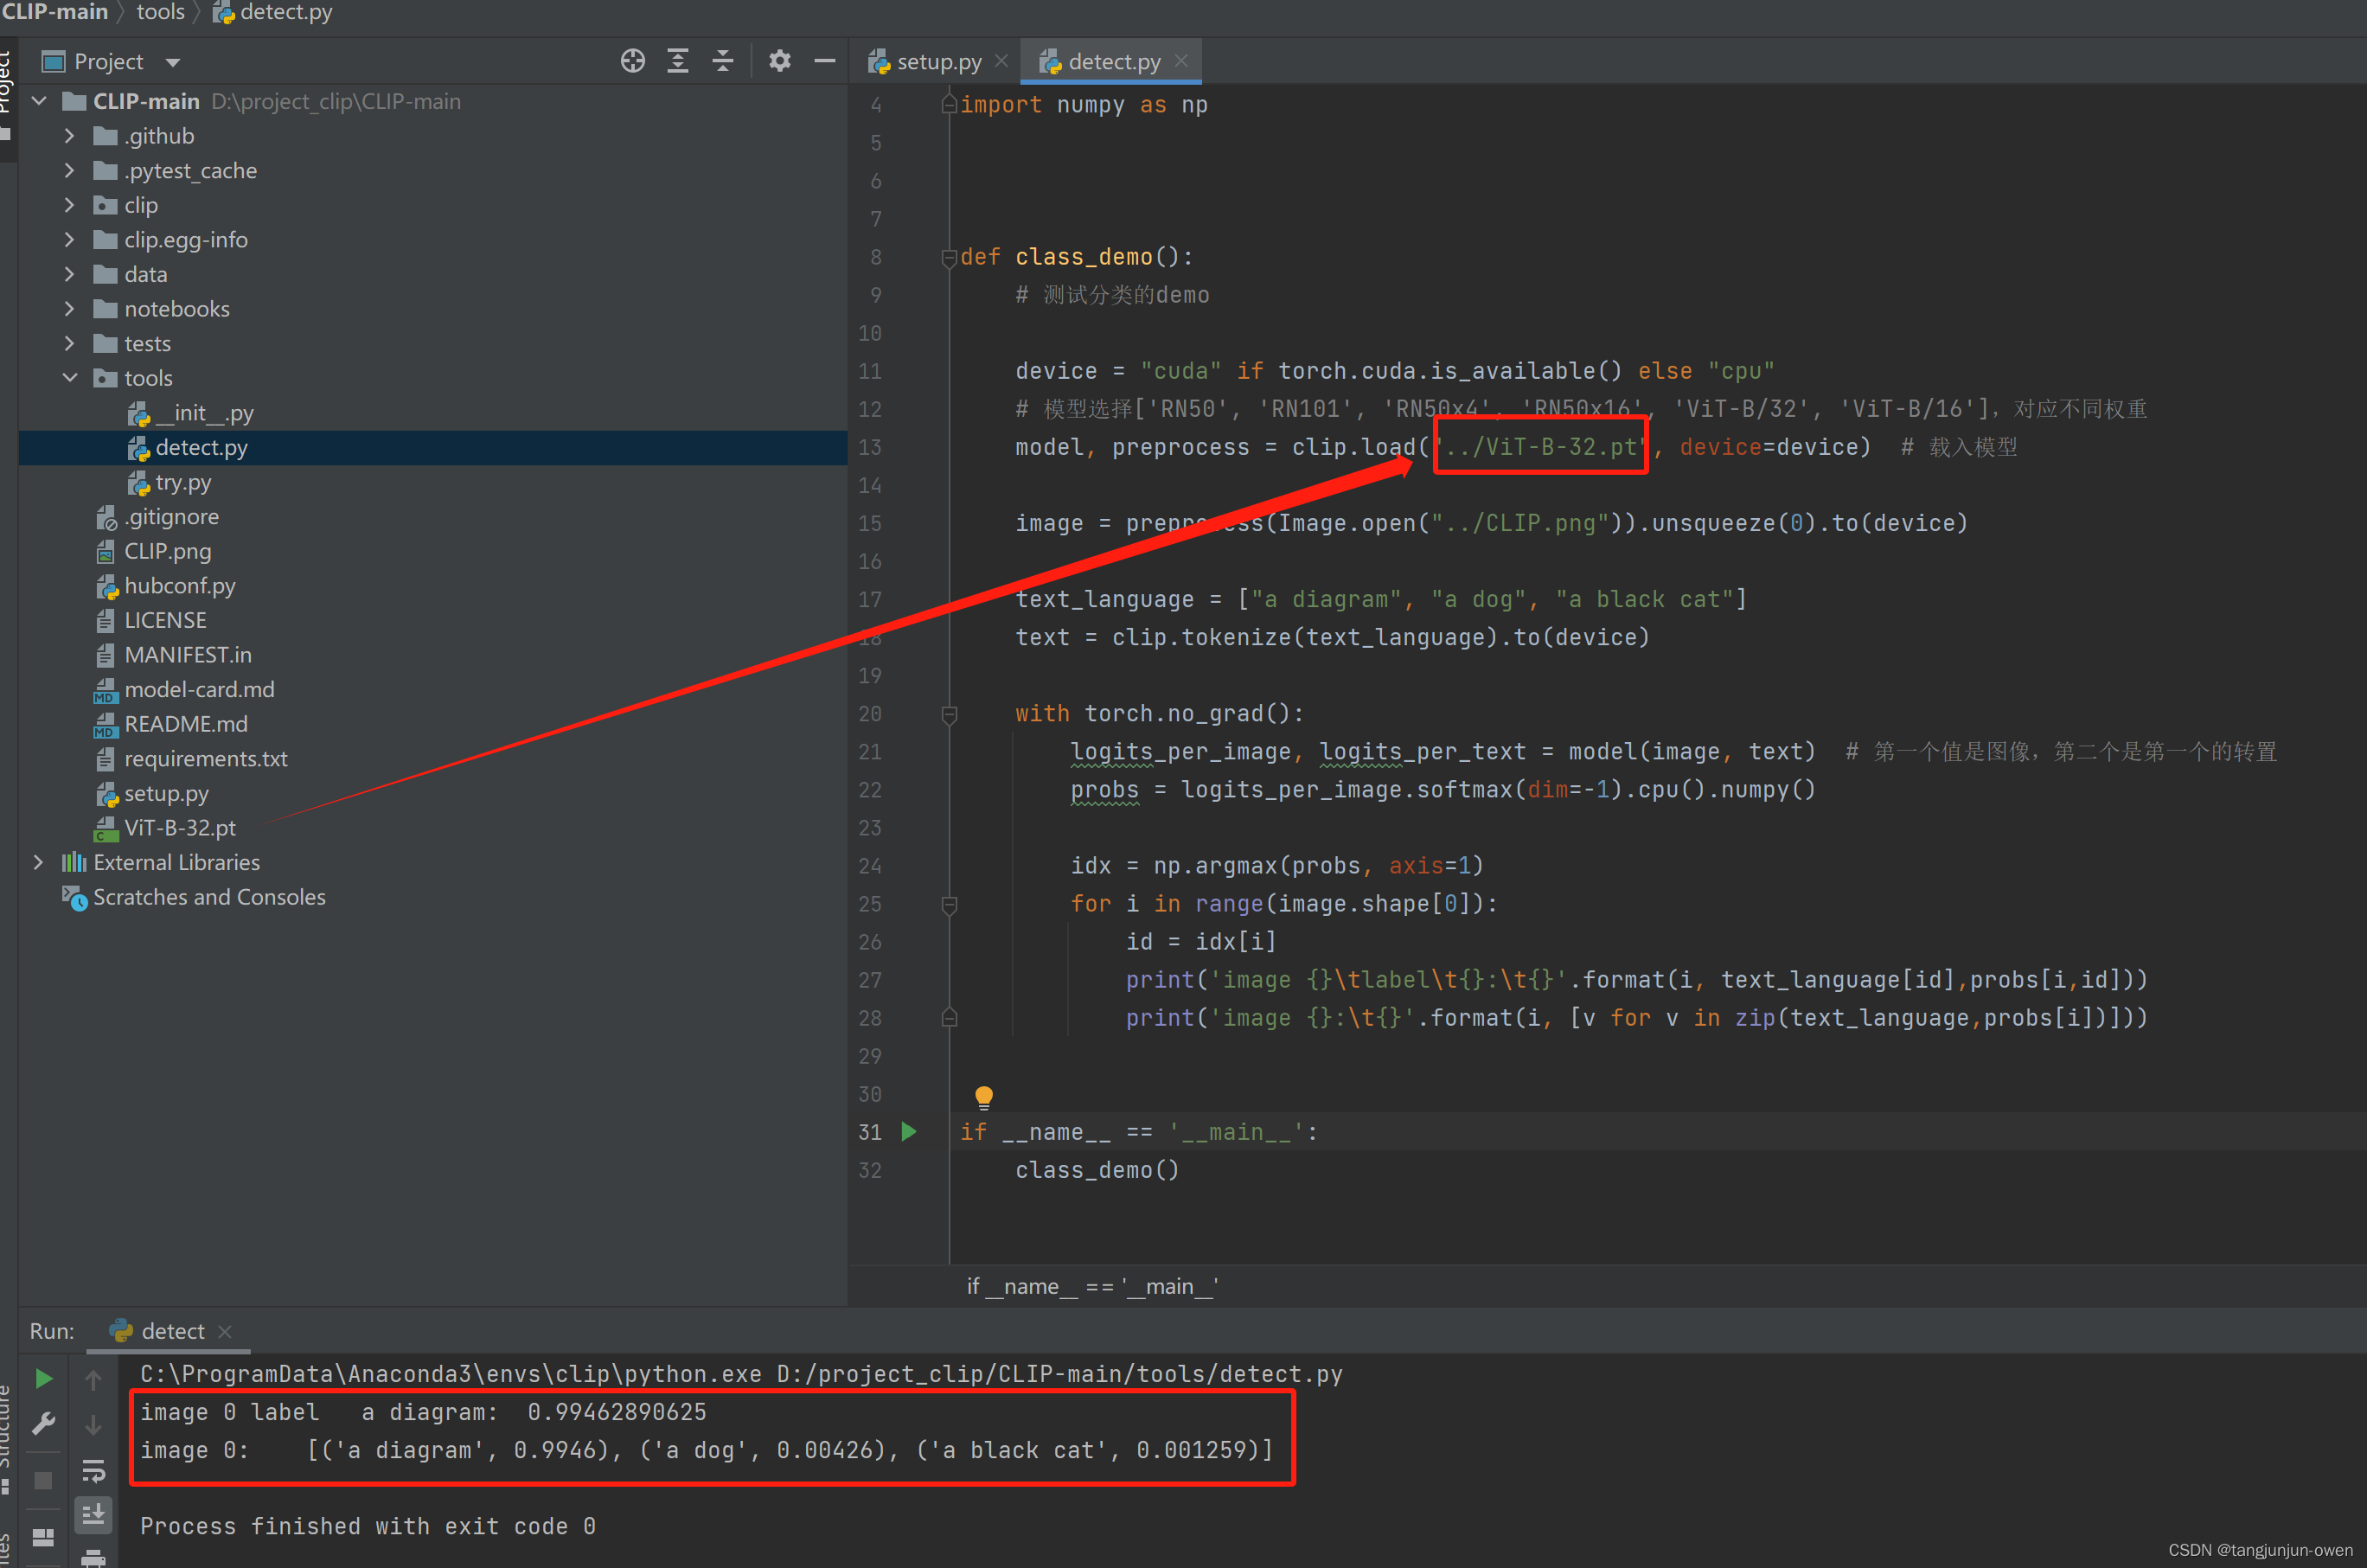Click Collapse All icon in Project panel
The image size is (2367, 1568).
pos(722,61)
